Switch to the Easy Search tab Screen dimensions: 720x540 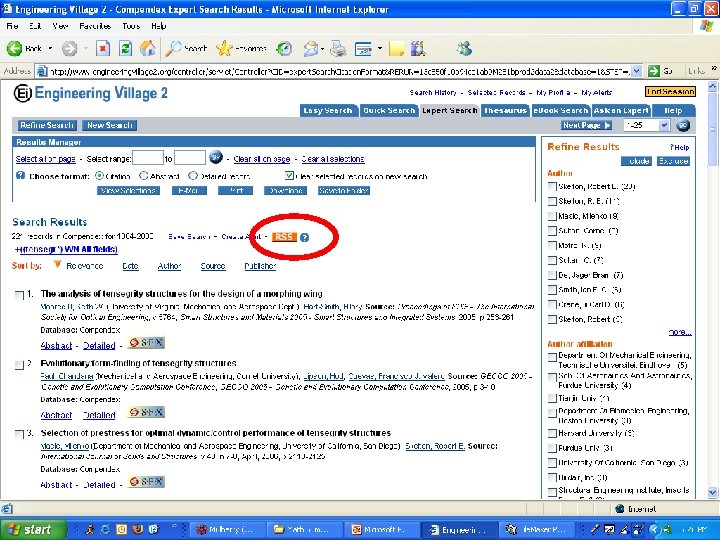328,111
